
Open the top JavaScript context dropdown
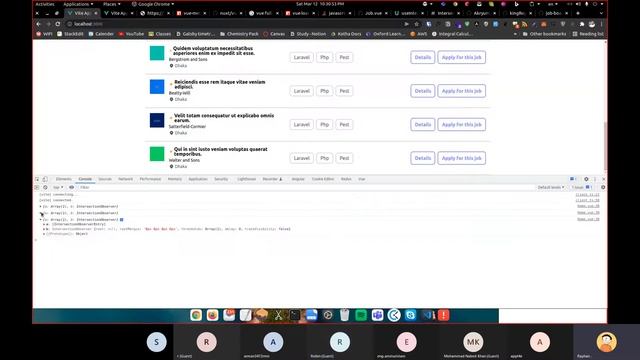point(58,187)
